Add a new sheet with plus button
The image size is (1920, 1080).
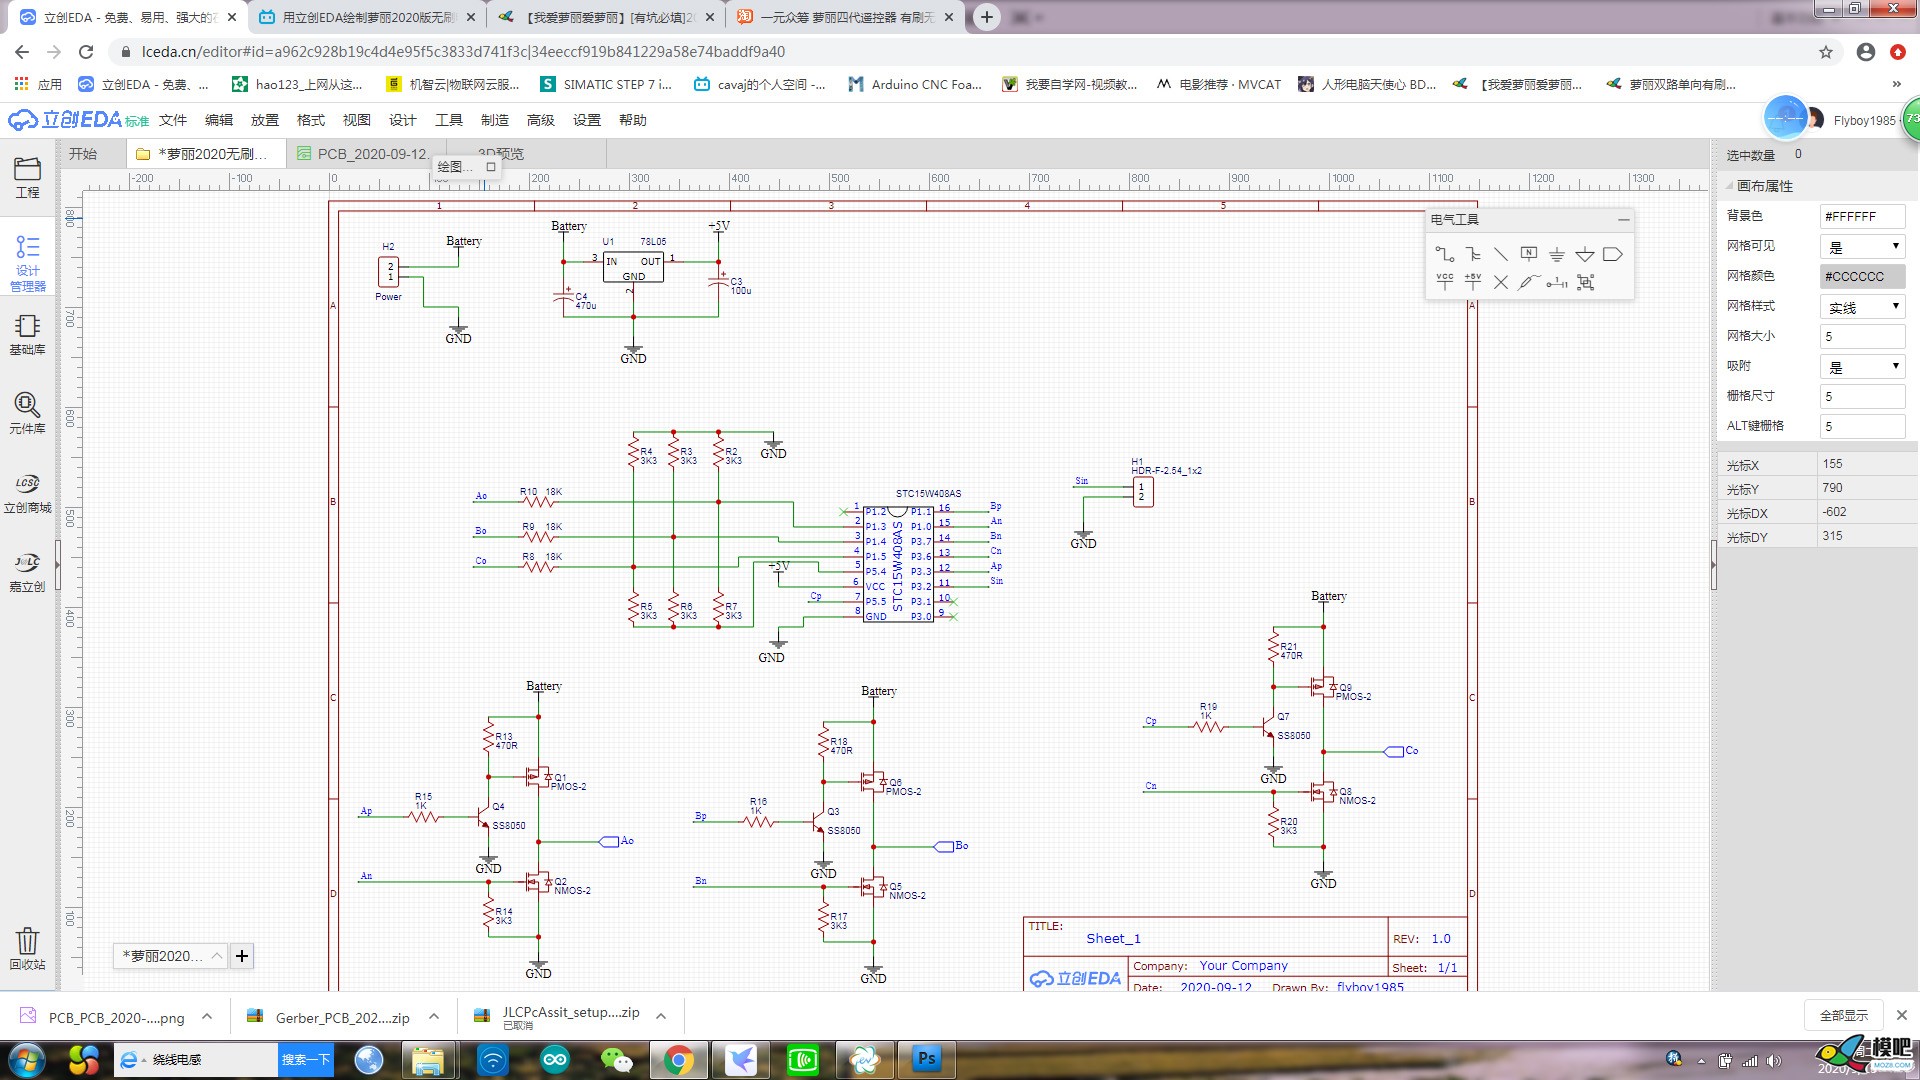(242, 956)
